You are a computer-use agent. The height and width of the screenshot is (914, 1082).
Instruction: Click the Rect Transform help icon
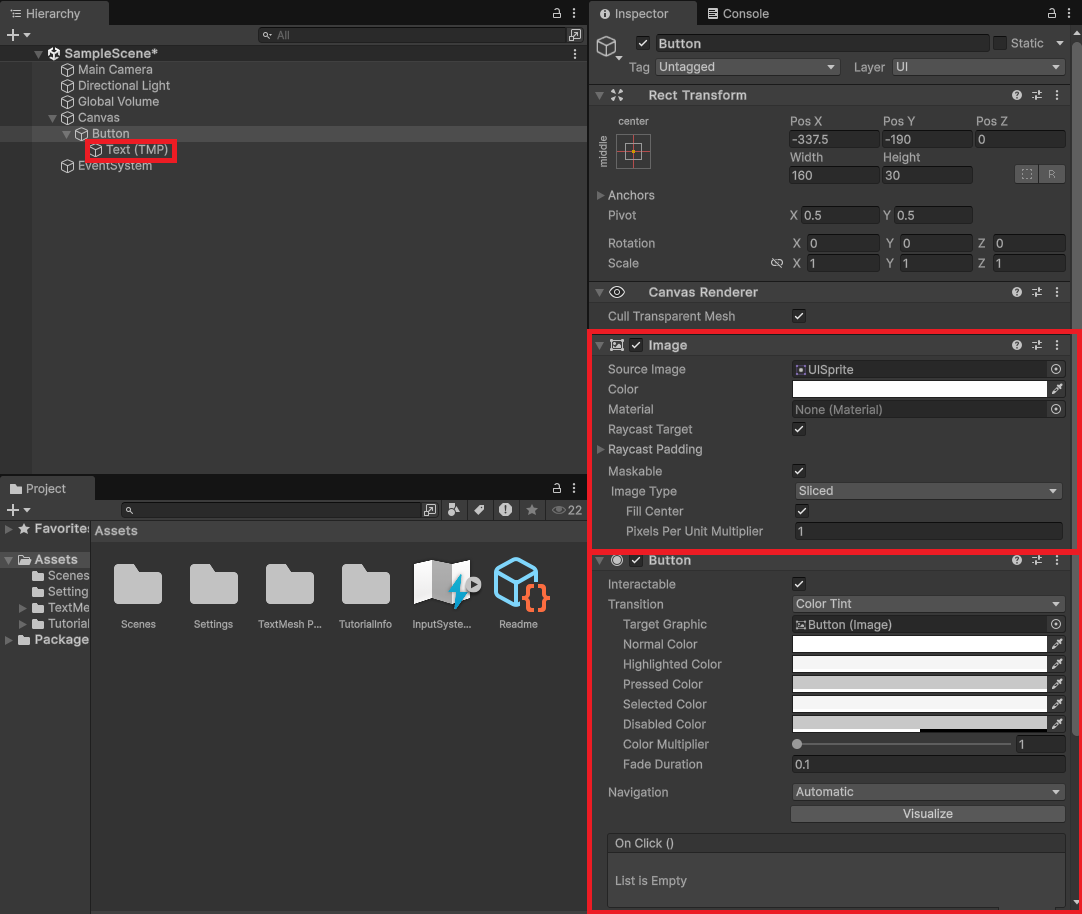point(1017,95)
